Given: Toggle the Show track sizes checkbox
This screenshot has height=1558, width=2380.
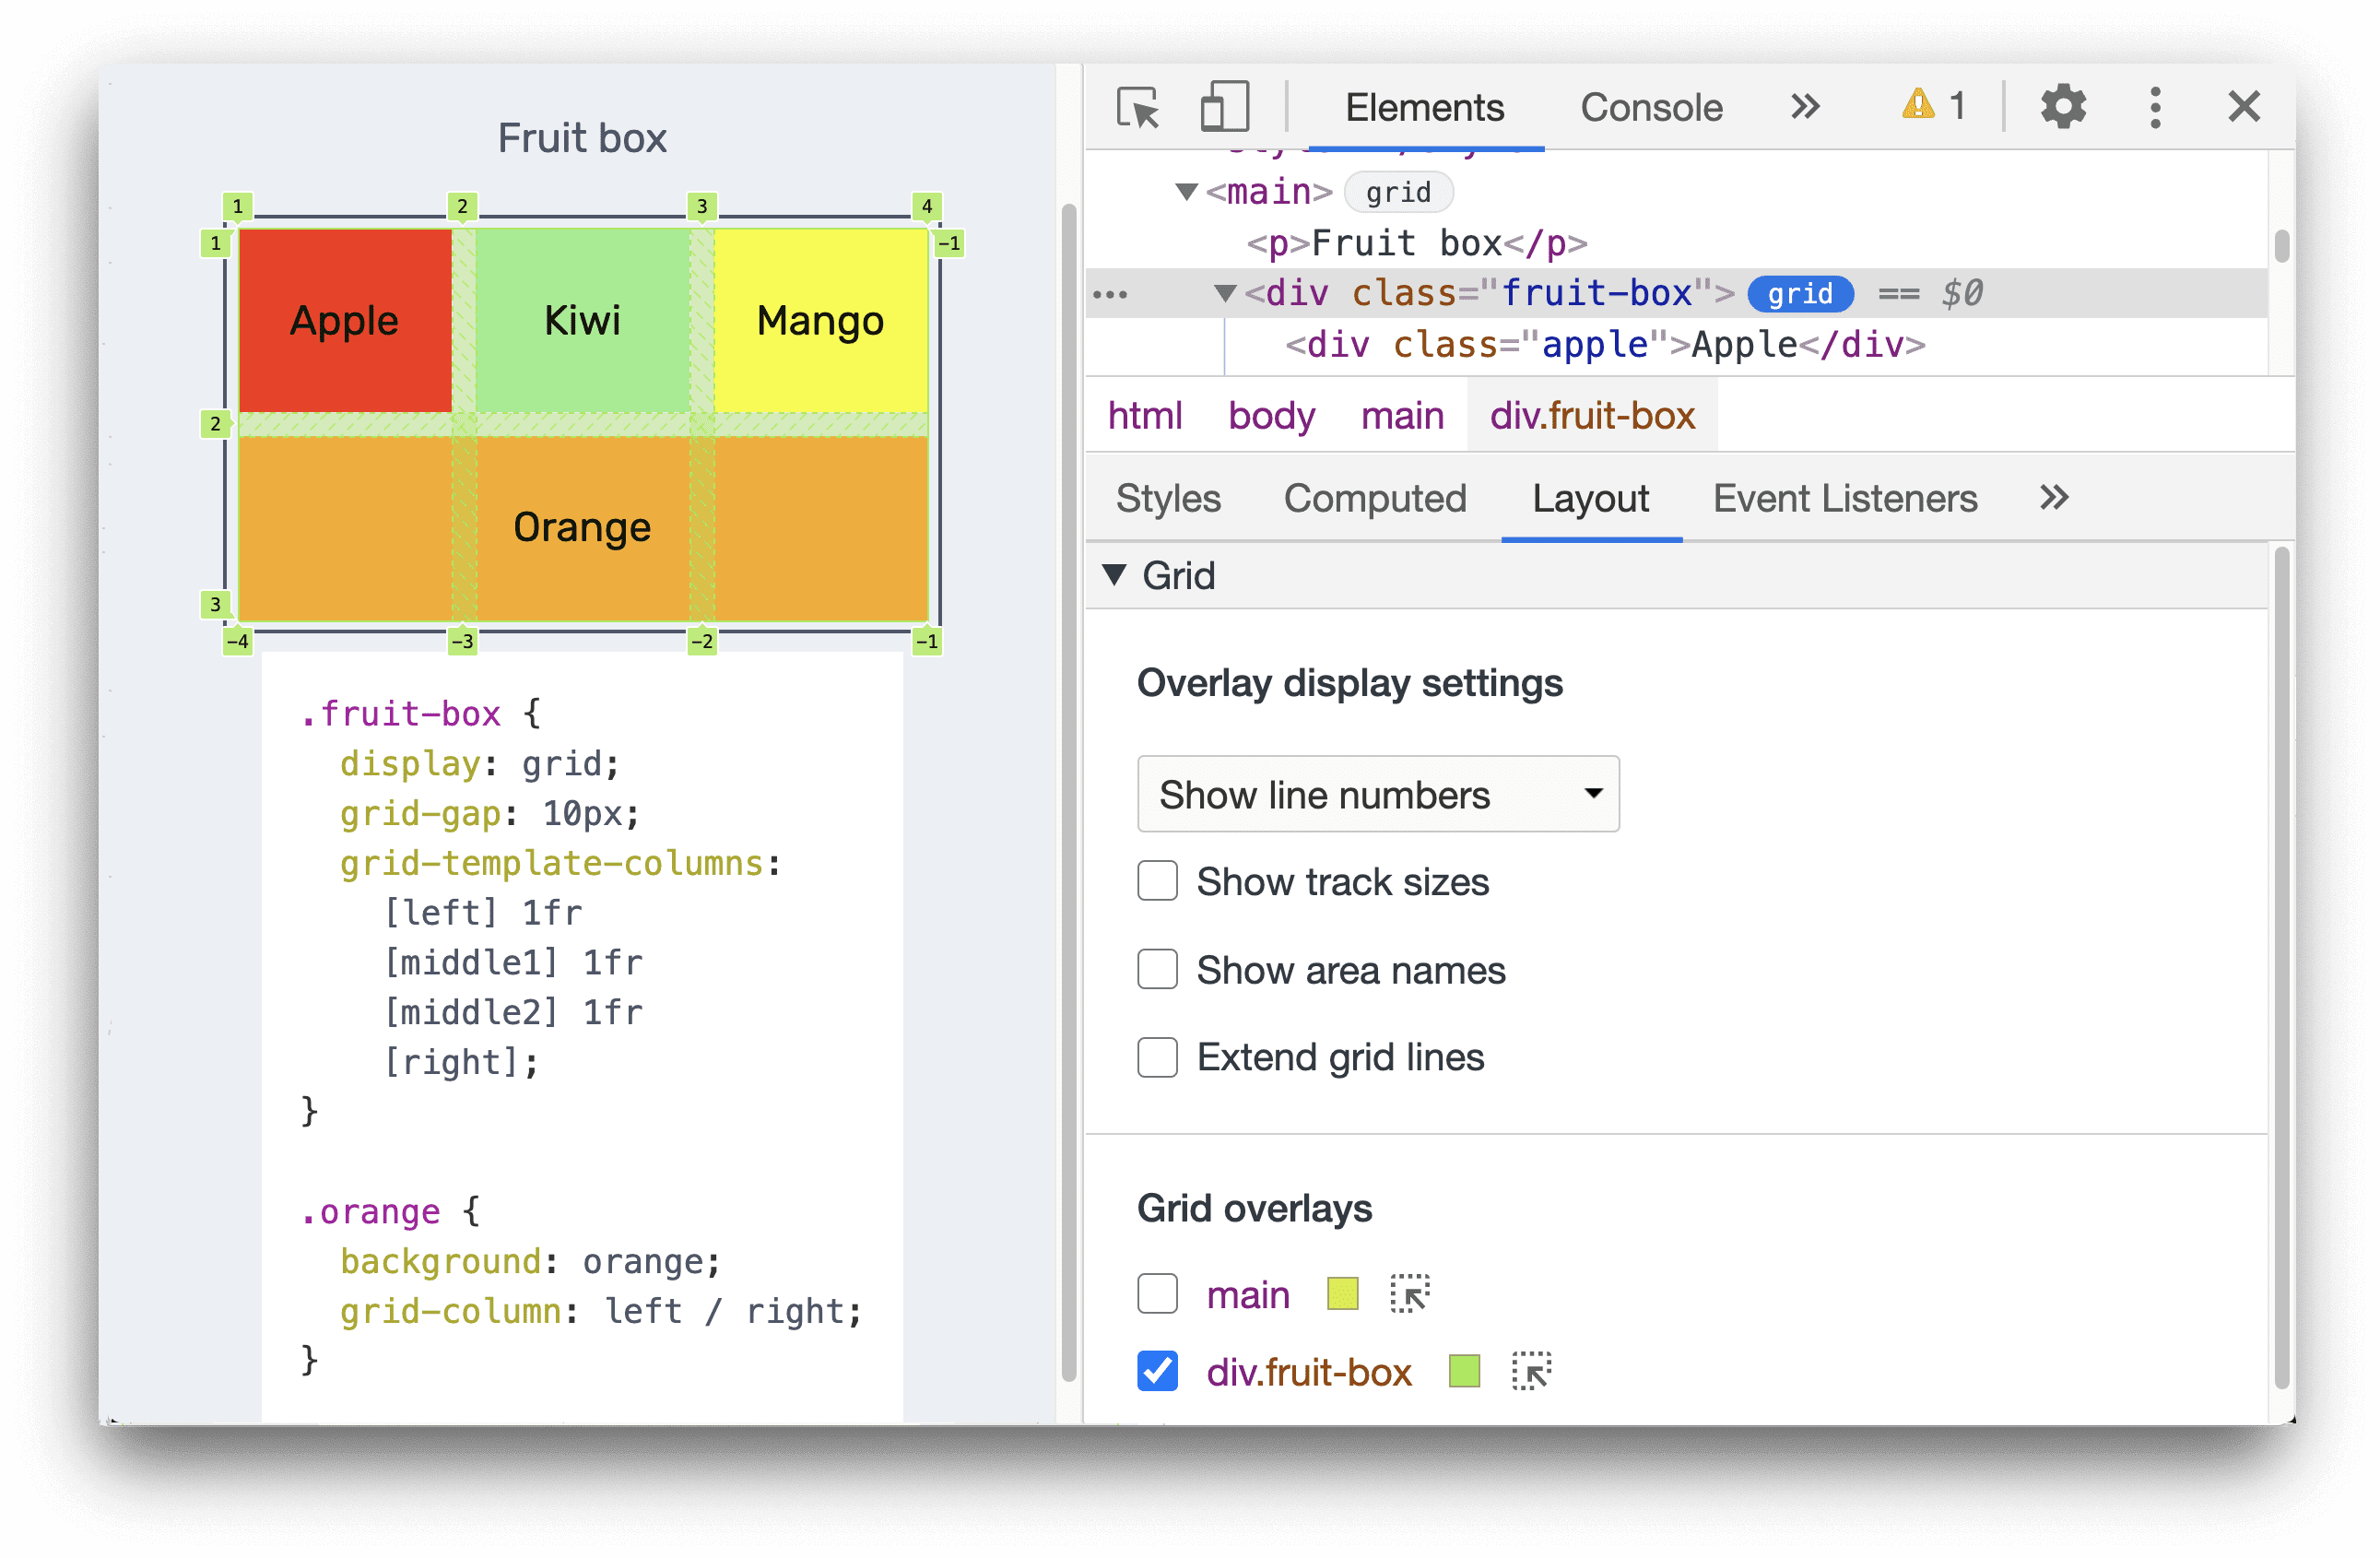Looking at the screenshot, I should click(1156, 881).
